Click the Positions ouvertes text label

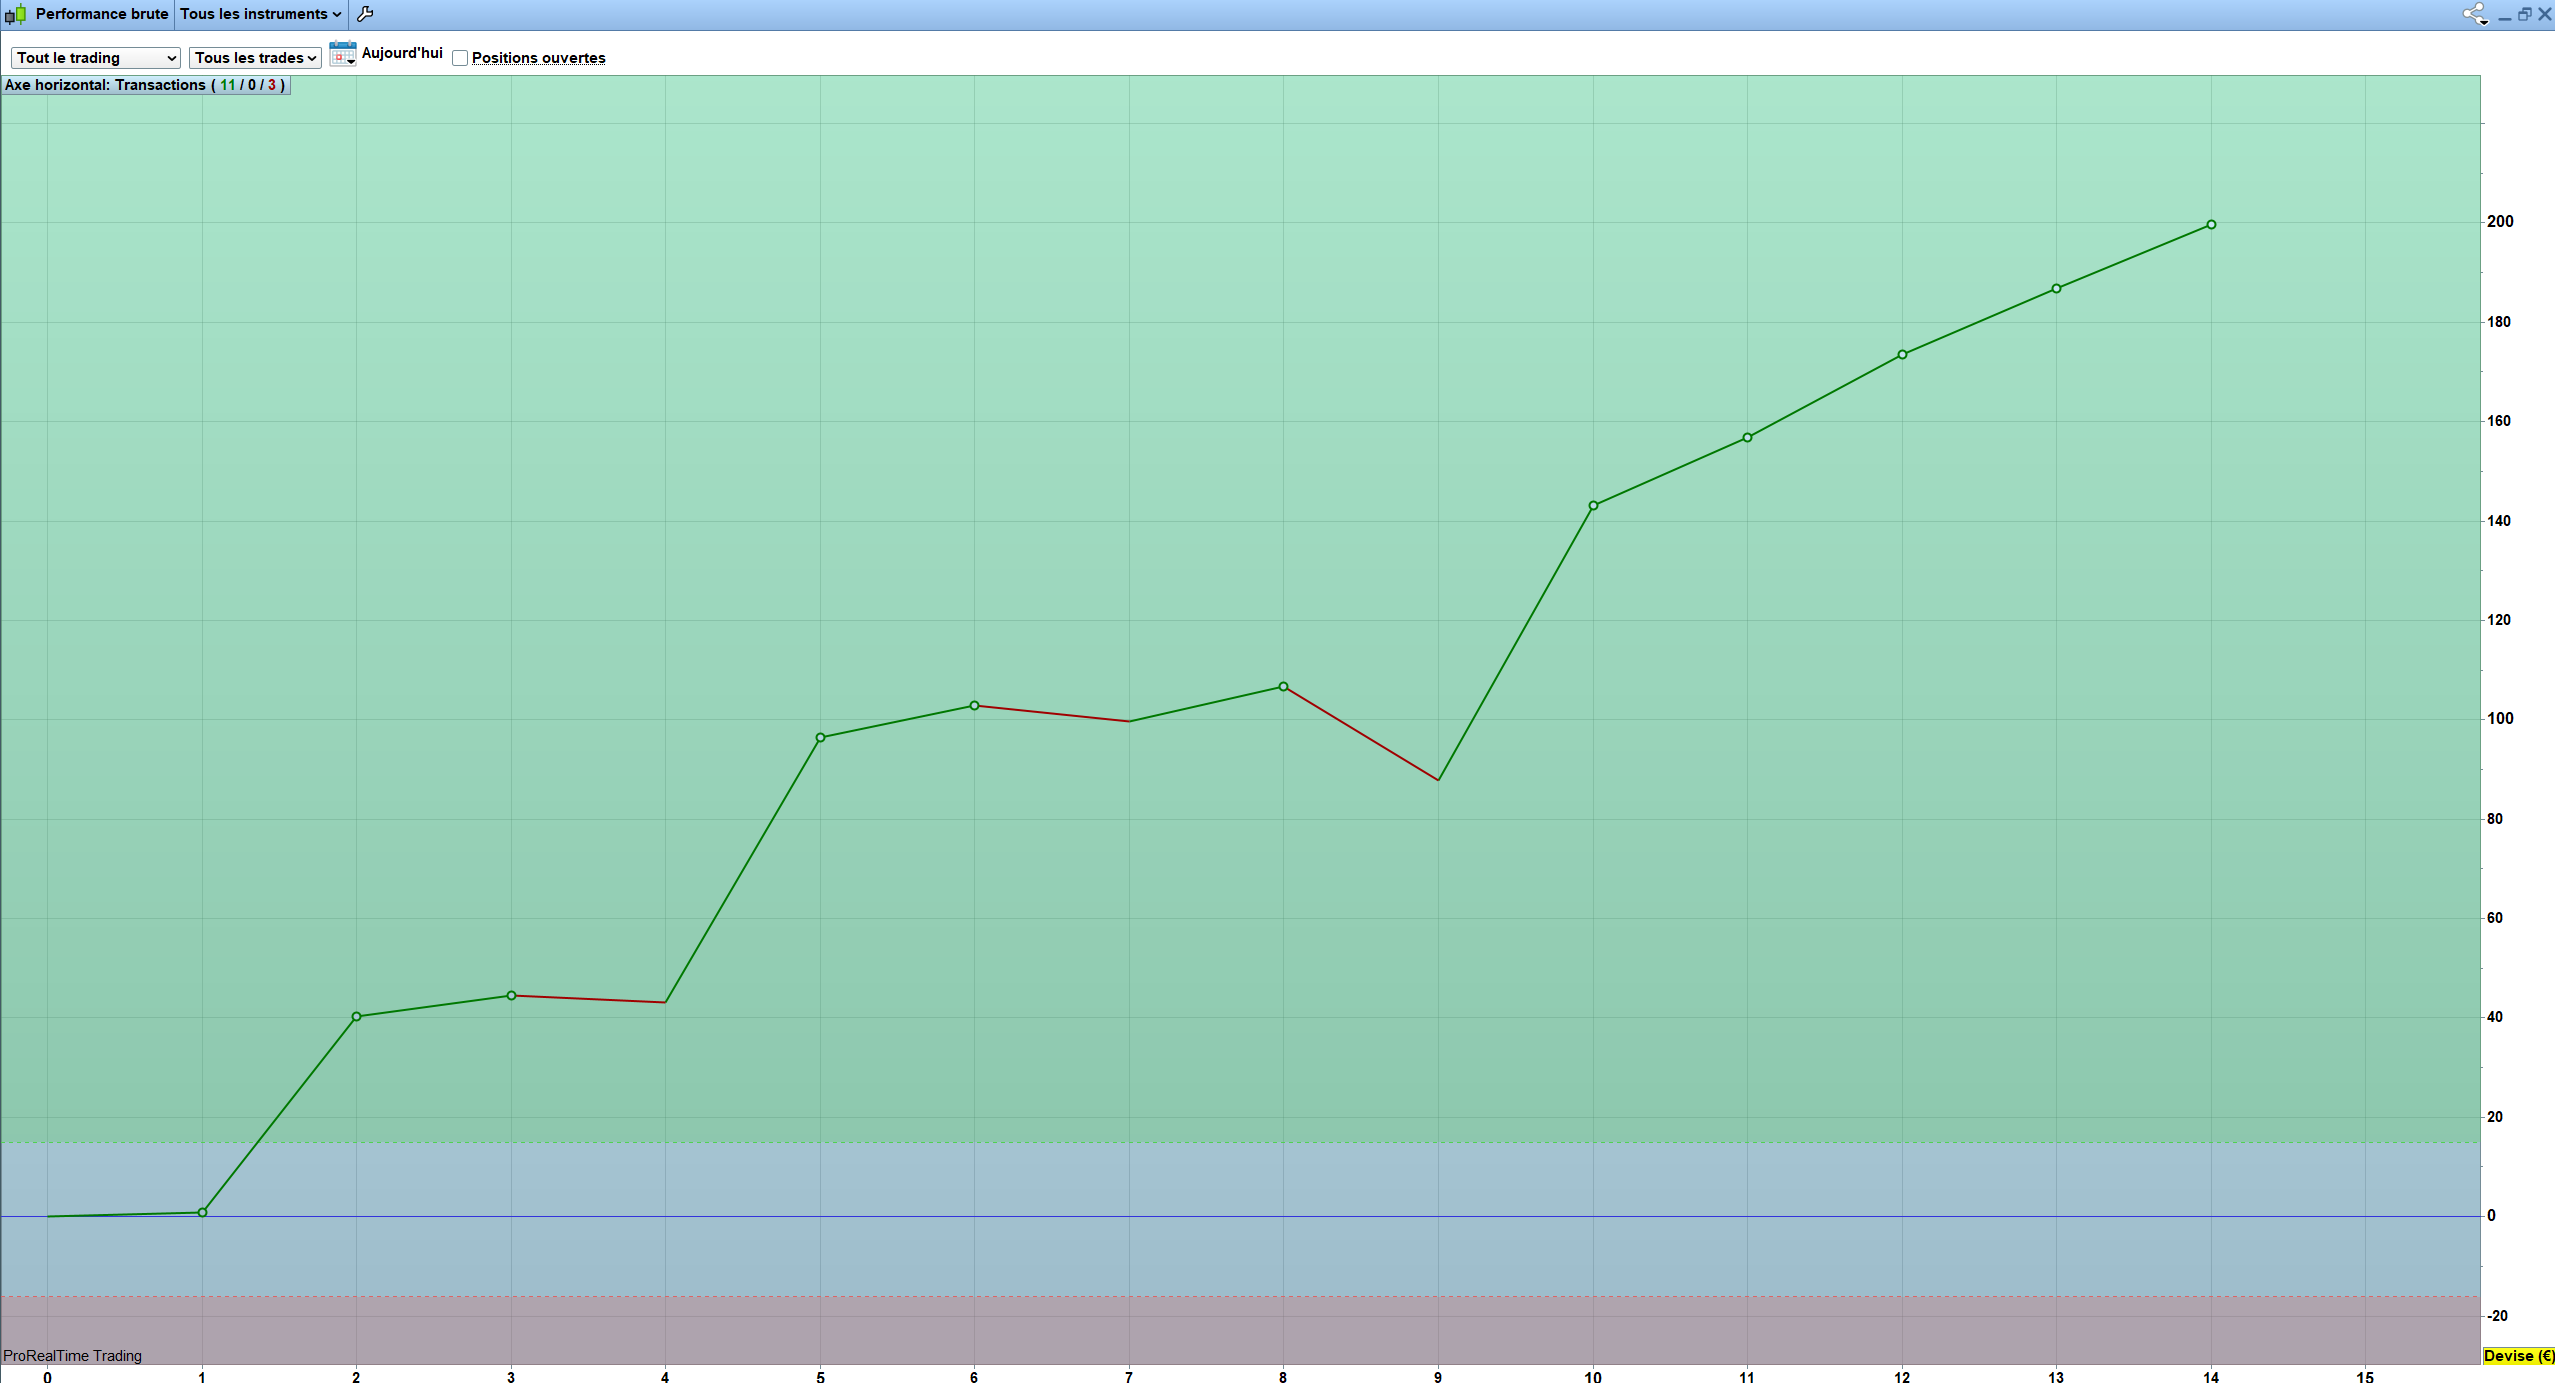tap(538, 58)
